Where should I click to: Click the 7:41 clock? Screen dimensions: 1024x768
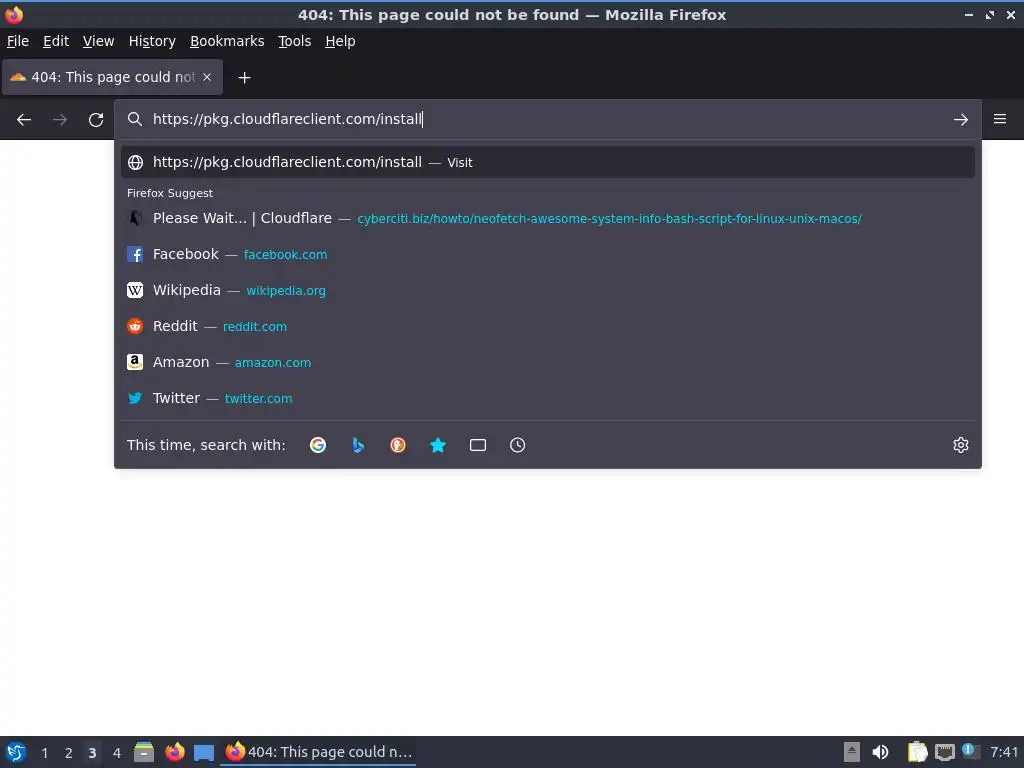click(x=1004, y=752)
